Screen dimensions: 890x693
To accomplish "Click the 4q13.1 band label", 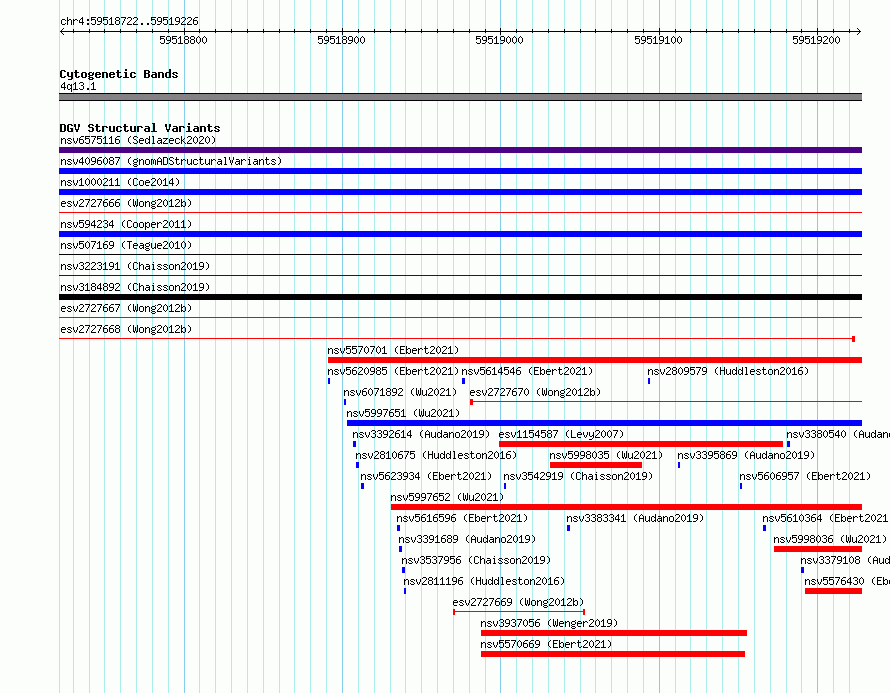I will point(78,86).
